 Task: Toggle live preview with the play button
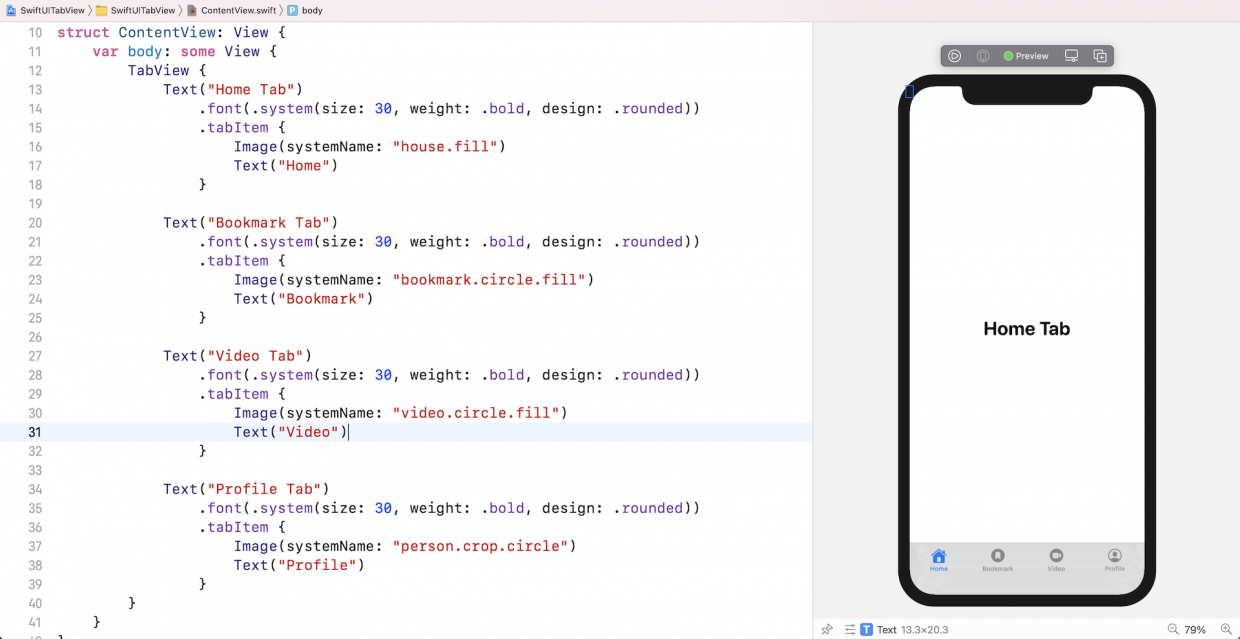click(954, 55)
